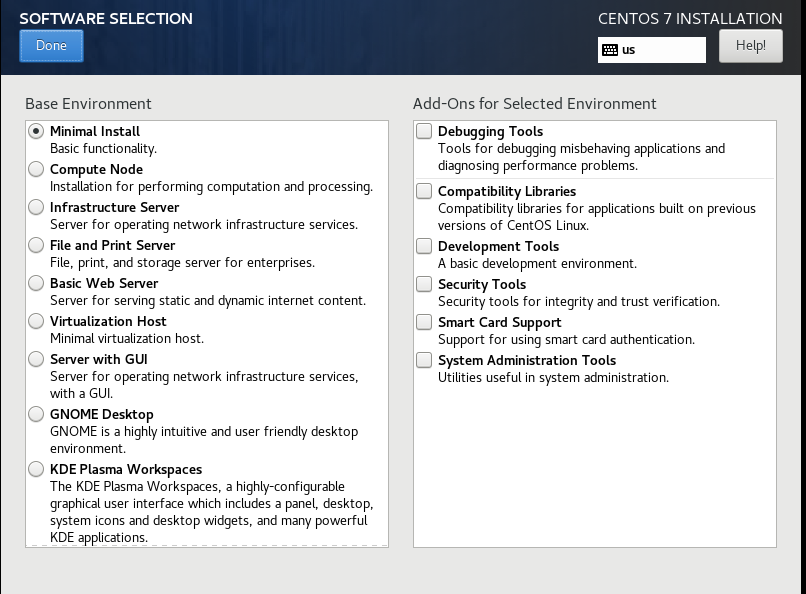Image resolution: width=806 pixels, height=594 pixels.
Task: Click the keyboard layout icon
Action: pos(610,49)
